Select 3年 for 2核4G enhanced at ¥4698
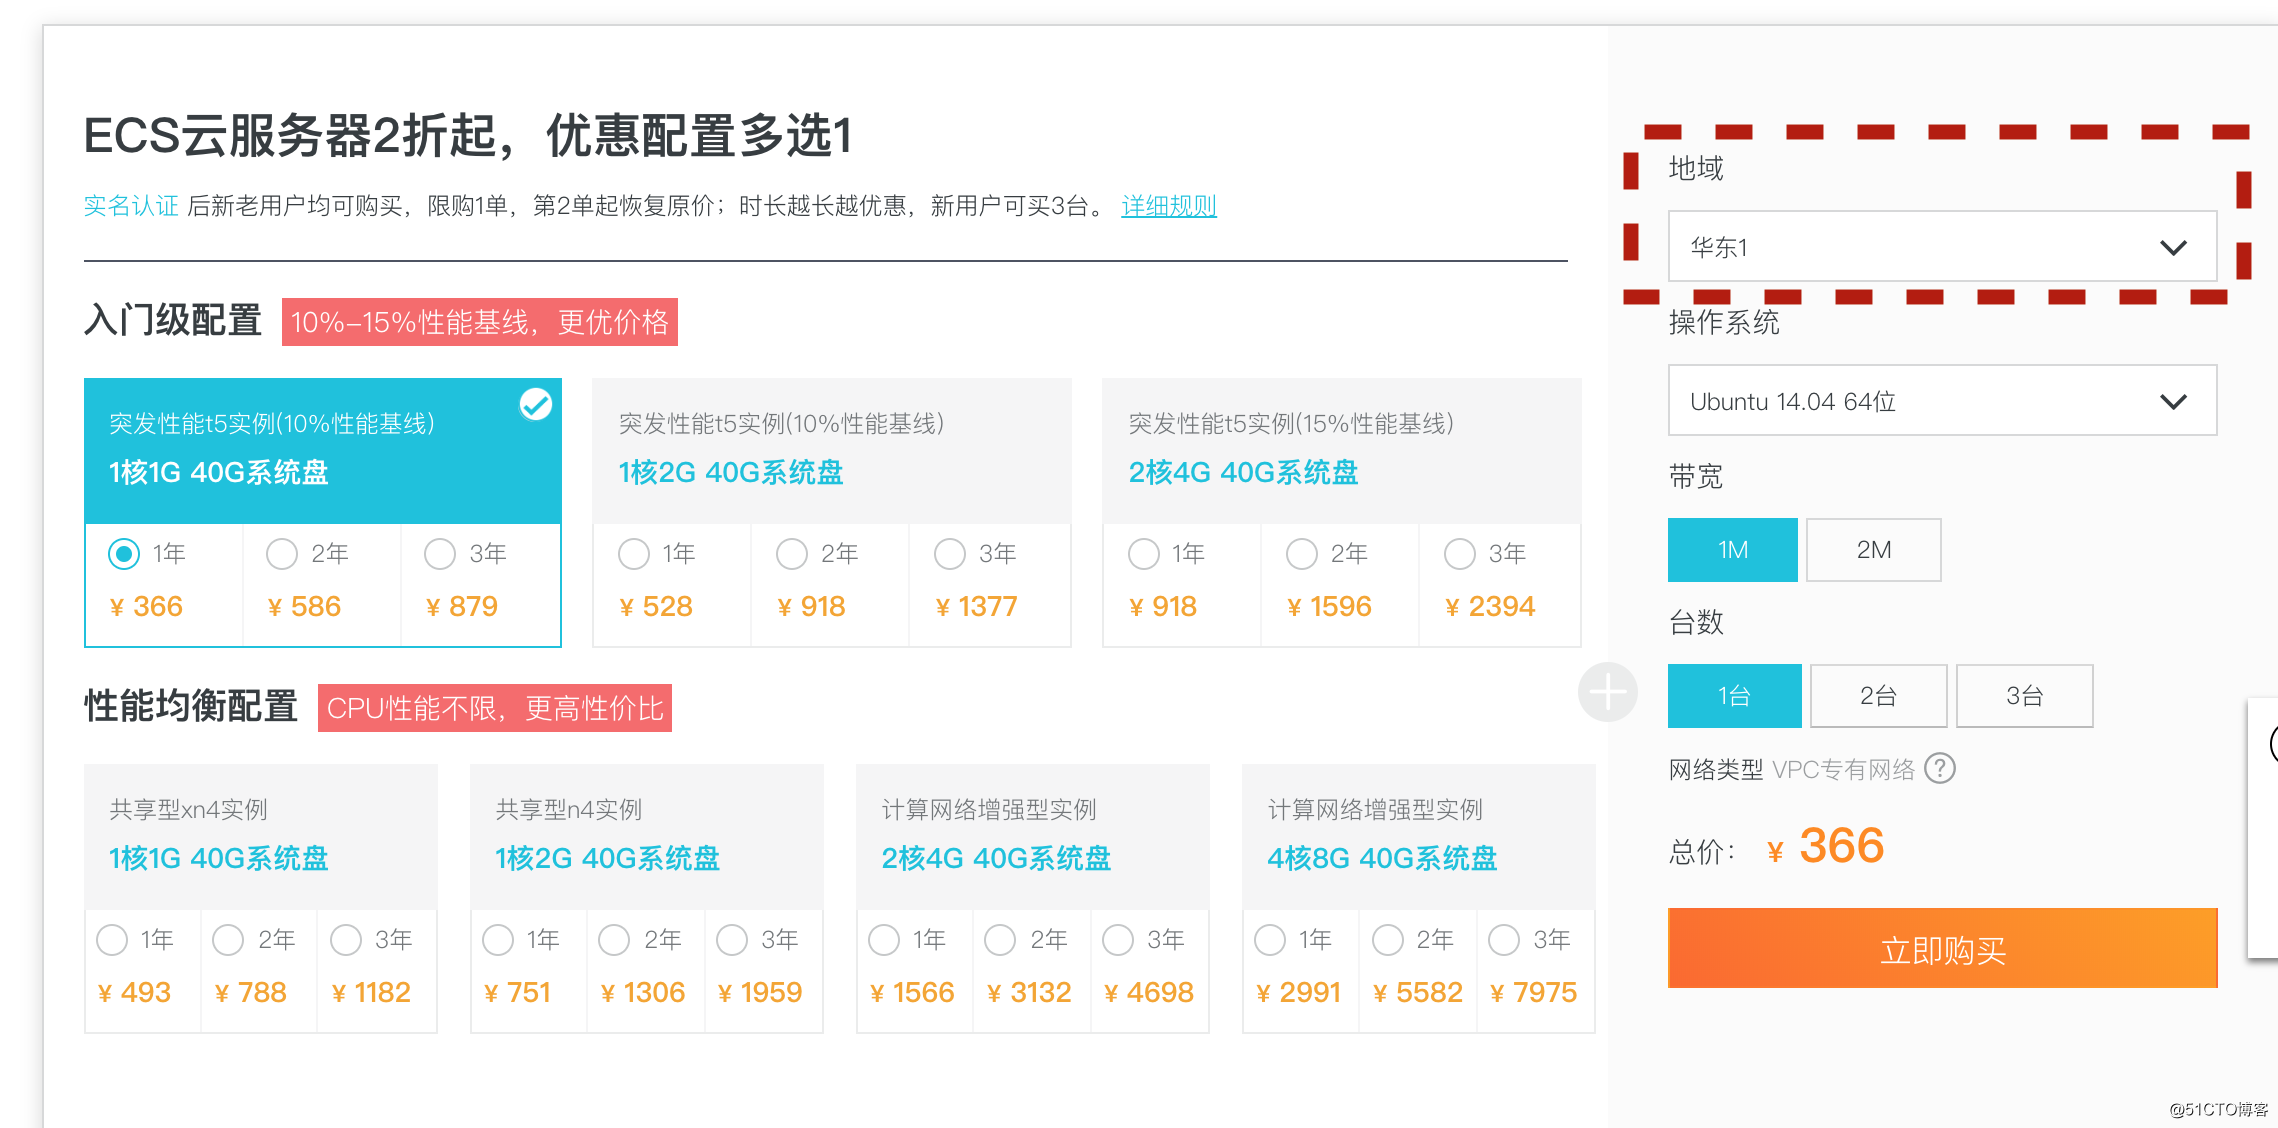The height and width of the screenshot is (1128, 2278). (x=1118, y=940)
